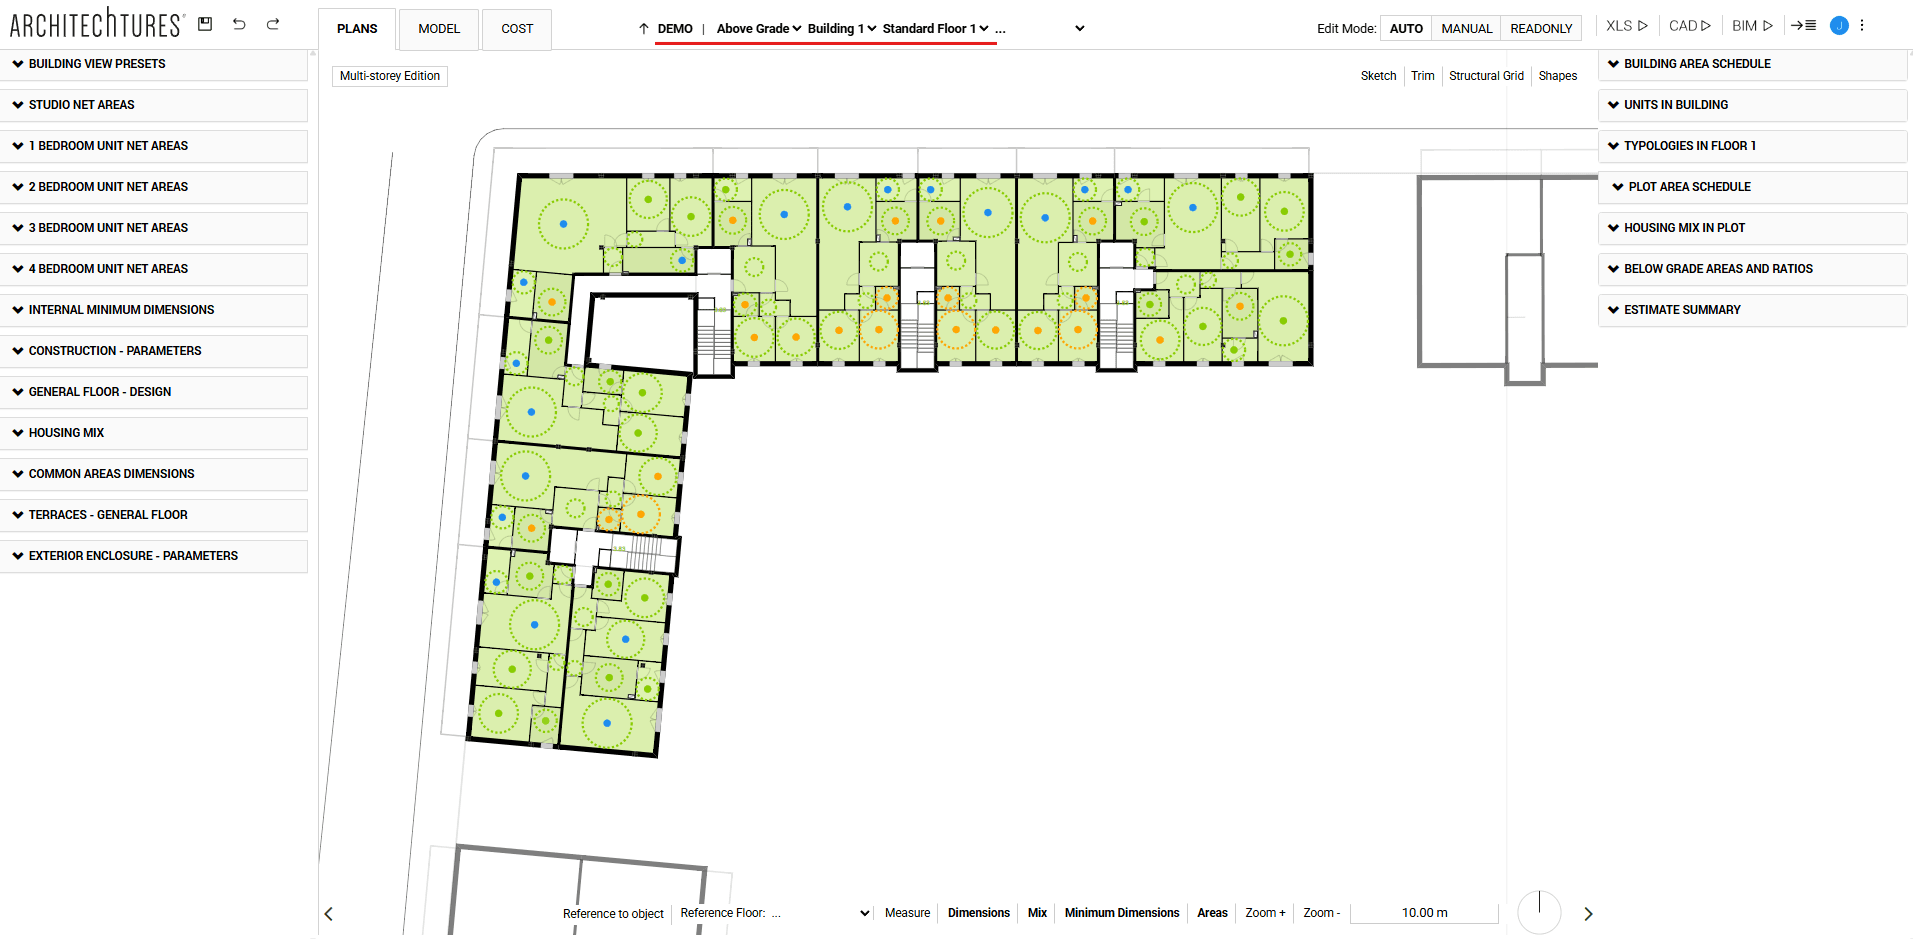Click the Structural Grid button
Viewport: 1913px width, 939px height.
pos(1486,76)
